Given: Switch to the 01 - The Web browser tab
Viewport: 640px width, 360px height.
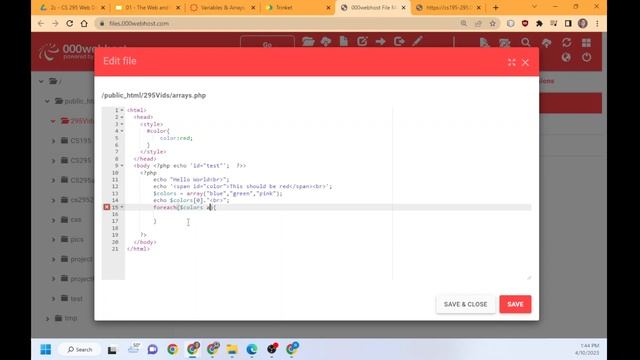Looking at the screenshot, I should click(x=148, y=7).
